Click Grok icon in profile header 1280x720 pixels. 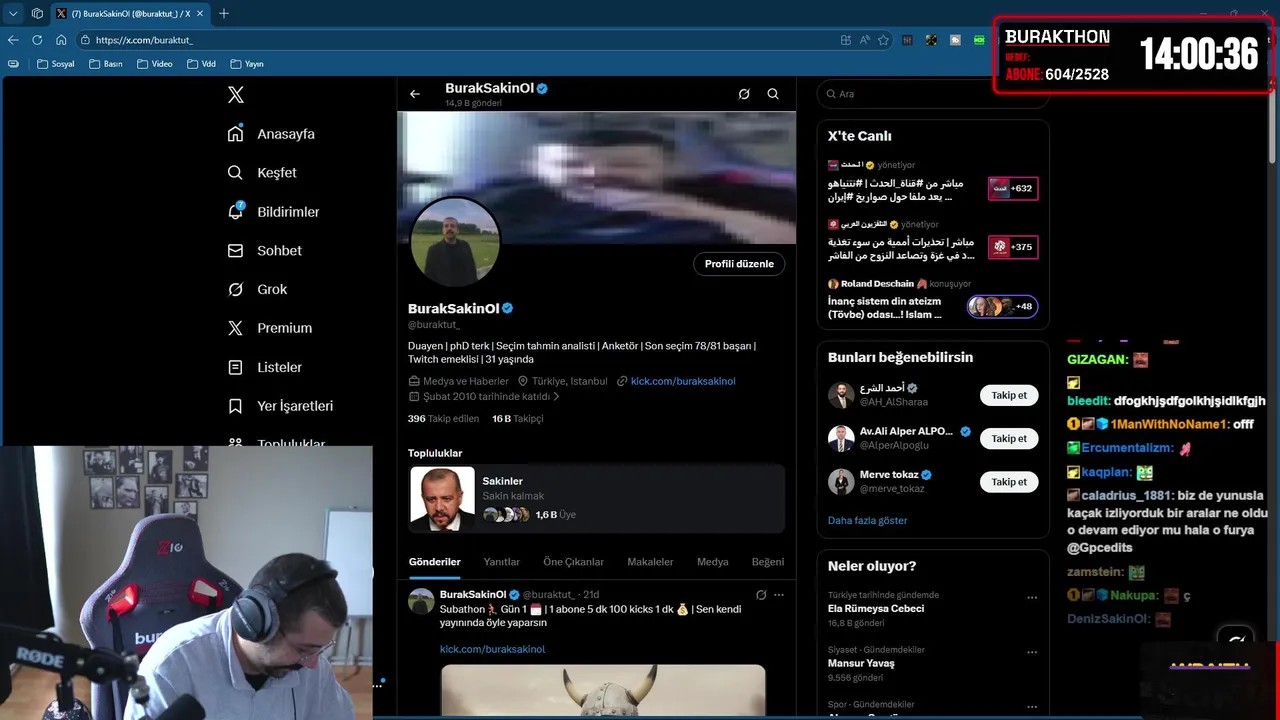(744, 94)
